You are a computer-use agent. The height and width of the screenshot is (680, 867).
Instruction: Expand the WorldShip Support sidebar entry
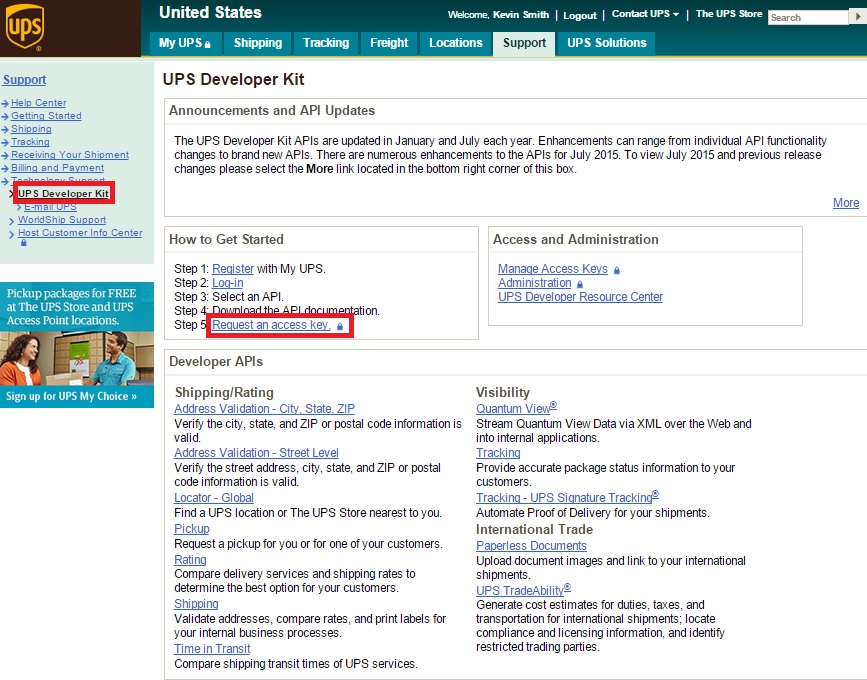click(x=60, y=219)
